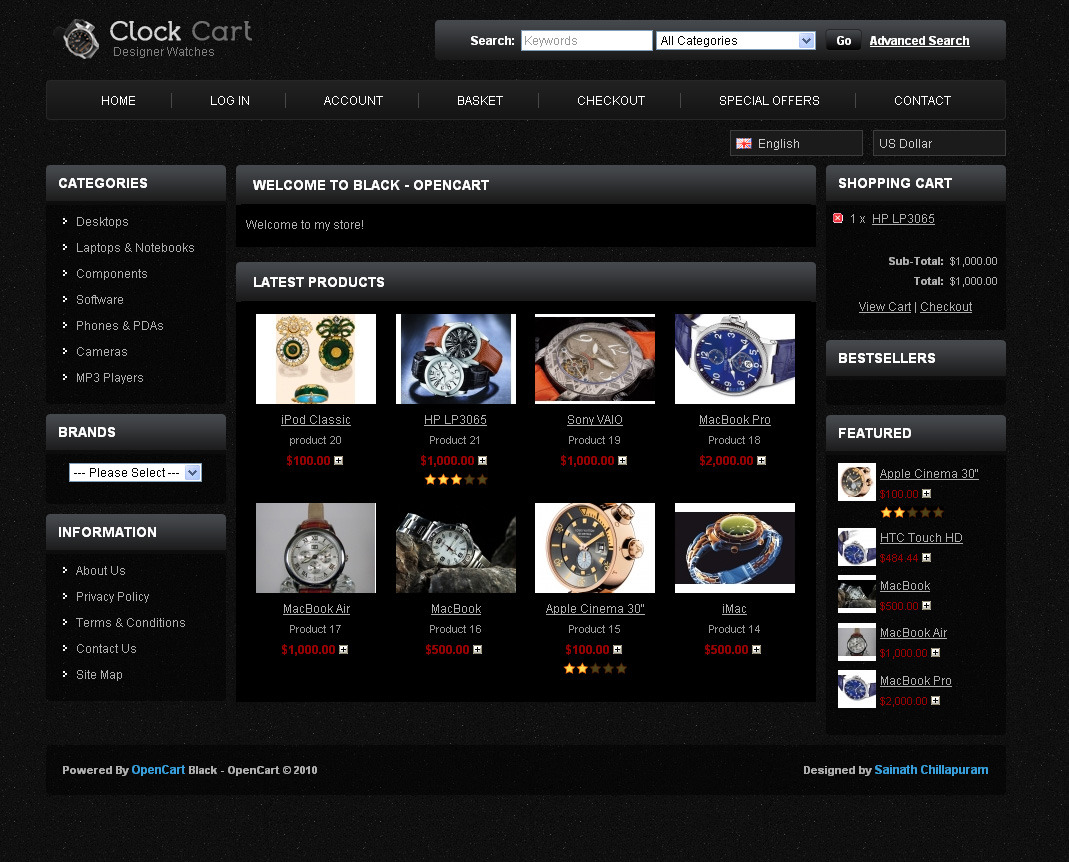
Task: Open the ACCOUNT menu item
Action: click(353, 101)
